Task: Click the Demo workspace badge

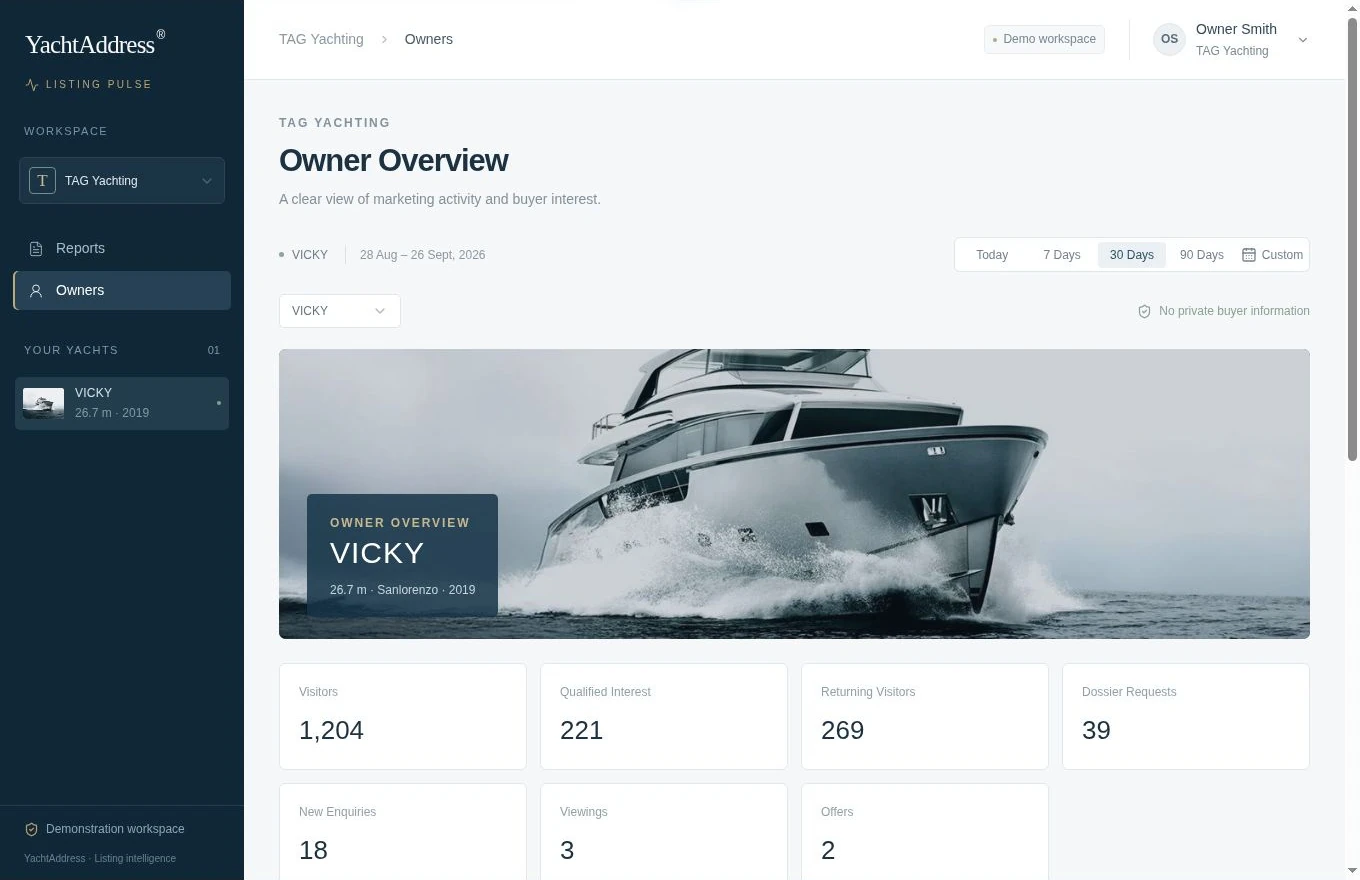Action: [x=1044, y=39]
